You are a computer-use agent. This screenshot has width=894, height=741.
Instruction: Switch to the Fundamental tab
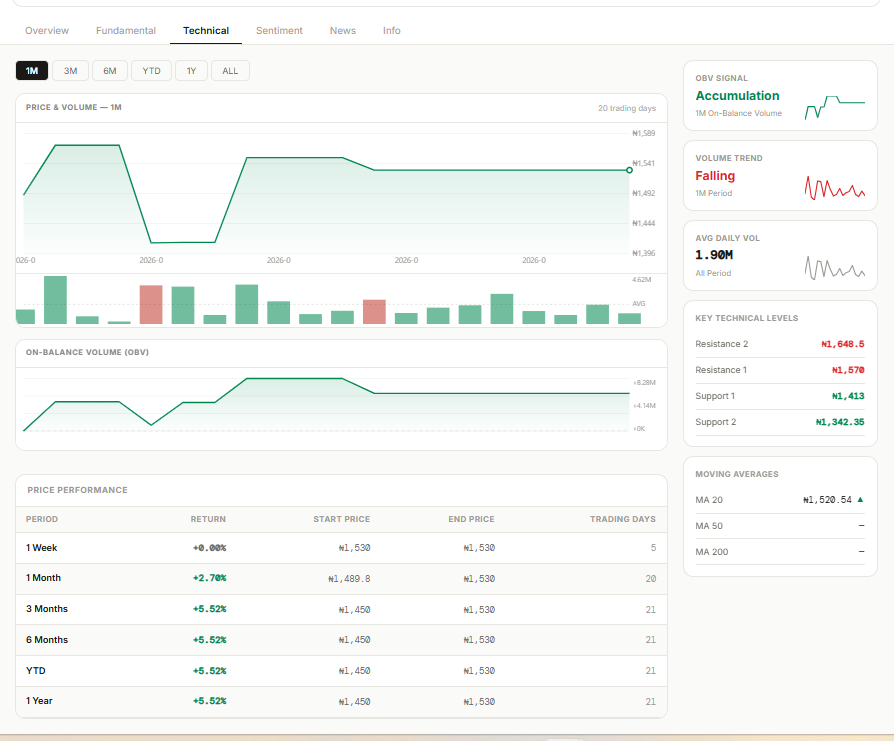coord(125,31)
